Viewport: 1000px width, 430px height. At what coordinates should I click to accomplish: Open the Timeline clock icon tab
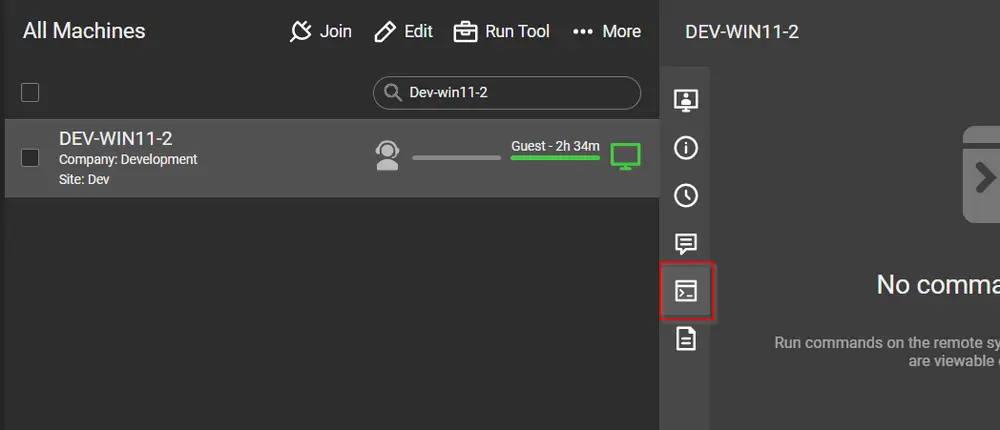click(686, 196)
